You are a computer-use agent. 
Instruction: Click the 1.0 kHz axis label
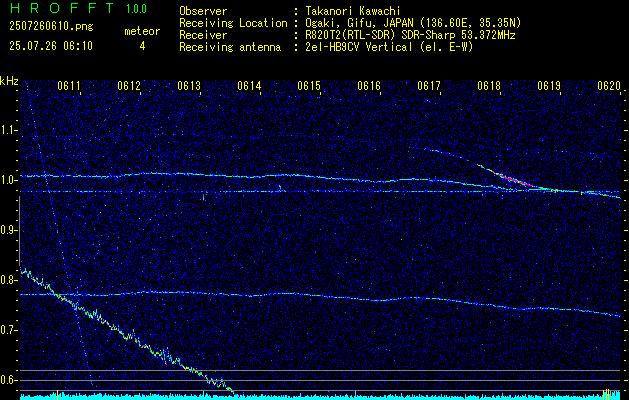[7, 180]
